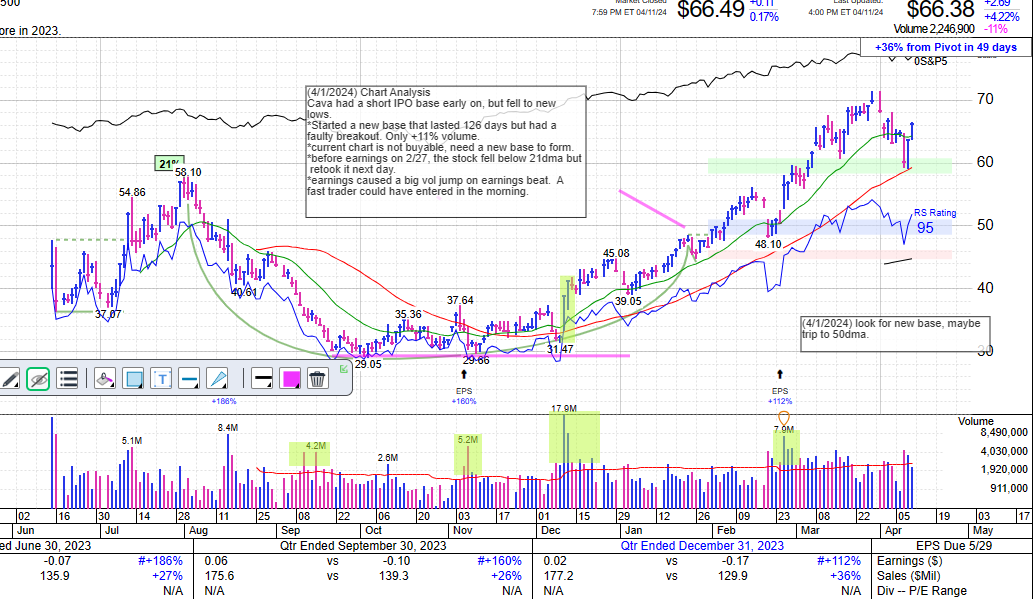The width and height of the screenshot is (1035, 599).
Task: Click the 39.05 price label
Action: pos(628,301)
